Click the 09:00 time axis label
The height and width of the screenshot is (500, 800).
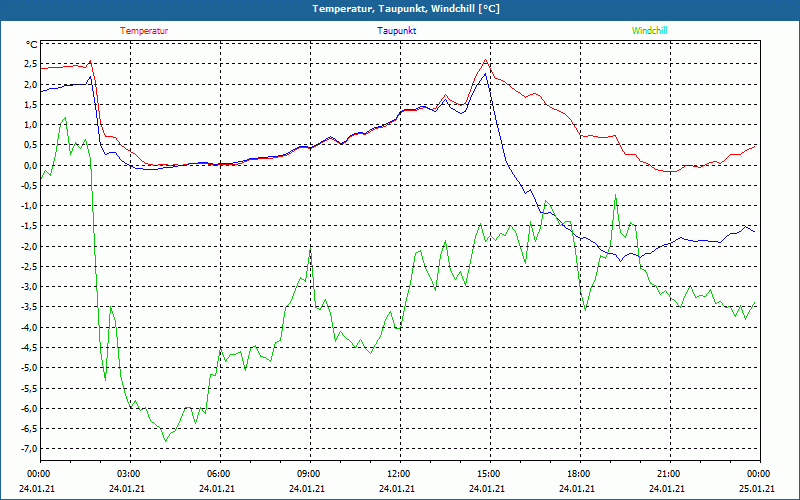click(x=309, y=474)
